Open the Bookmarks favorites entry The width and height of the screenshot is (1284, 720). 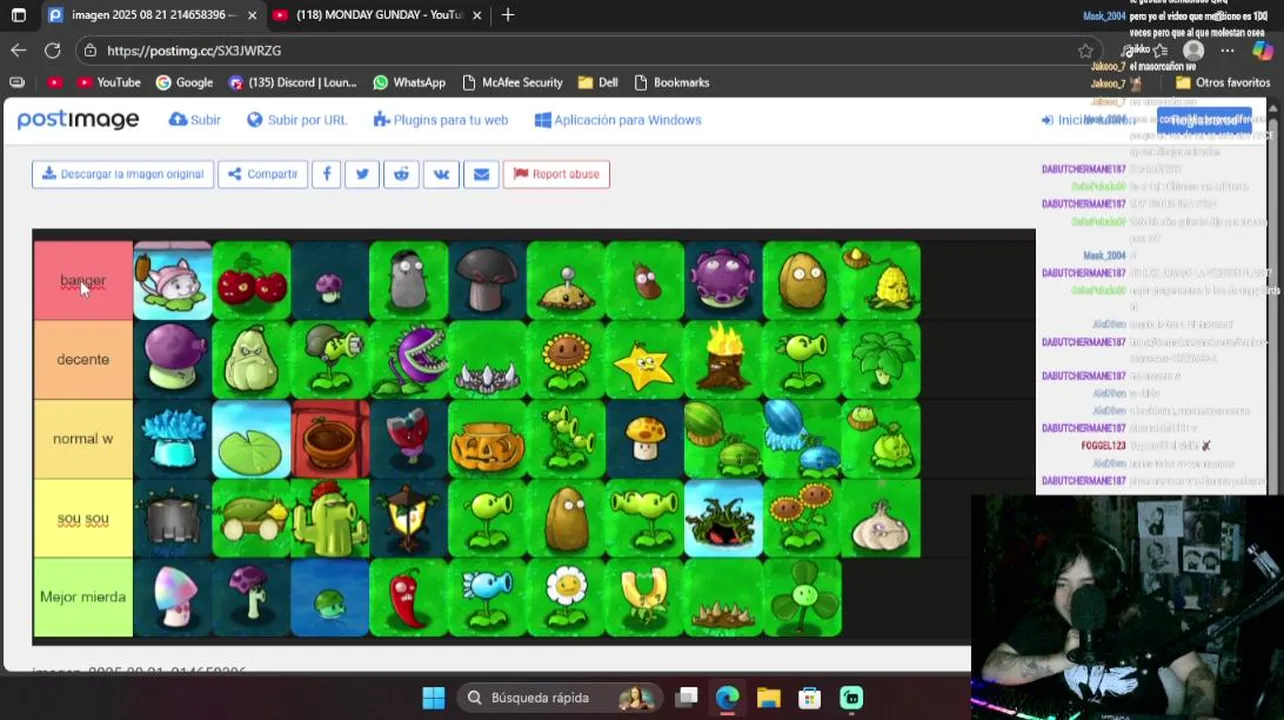(x=672, y=82)
